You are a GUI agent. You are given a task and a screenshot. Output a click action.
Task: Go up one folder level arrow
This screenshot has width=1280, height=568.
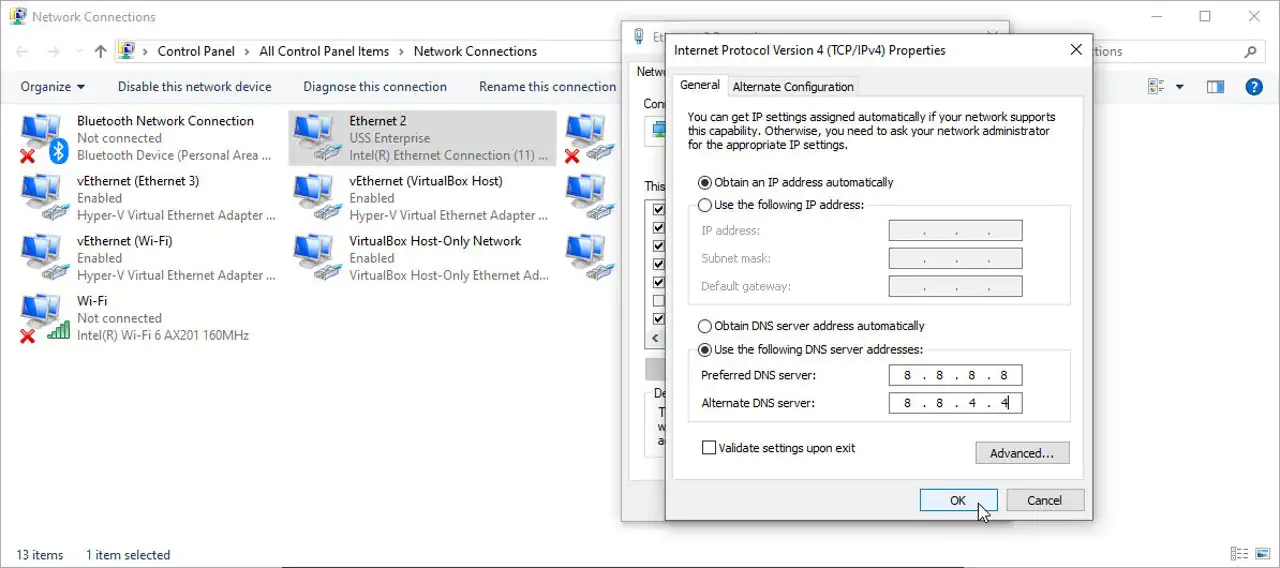(x=100, y=51)
